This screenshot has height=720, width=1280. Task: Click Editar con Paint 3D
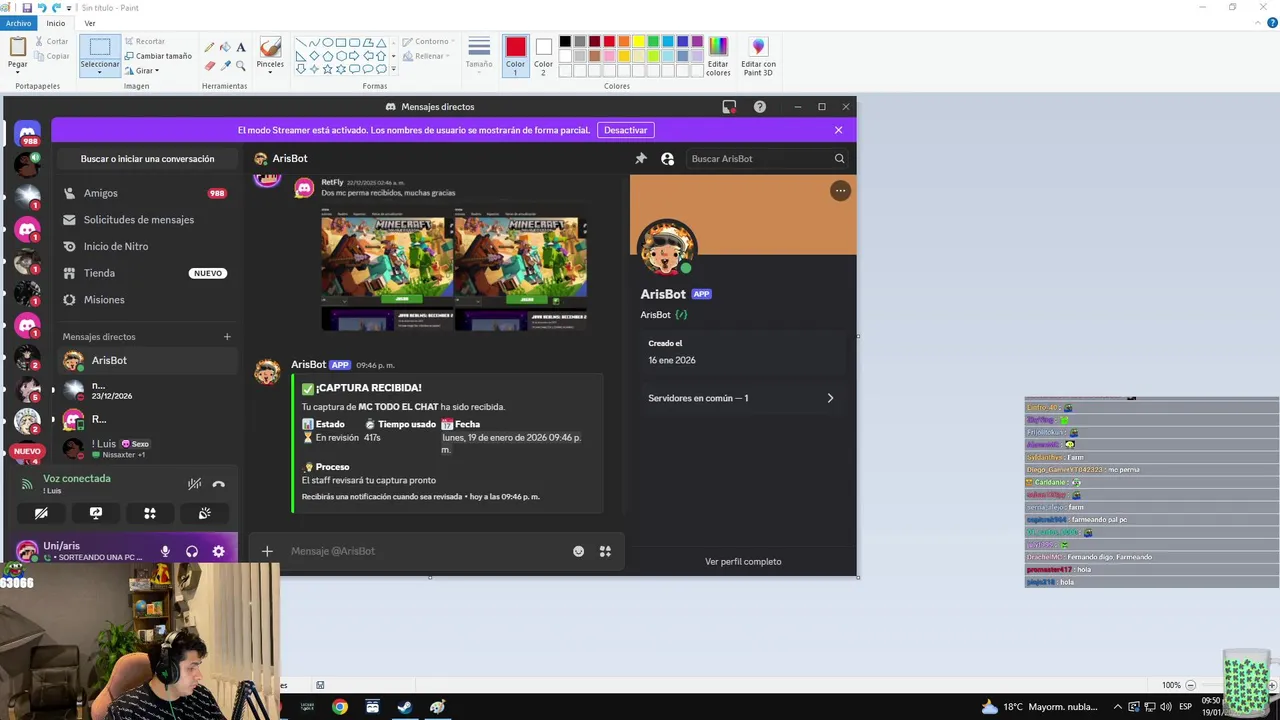[x=758, y=56]
